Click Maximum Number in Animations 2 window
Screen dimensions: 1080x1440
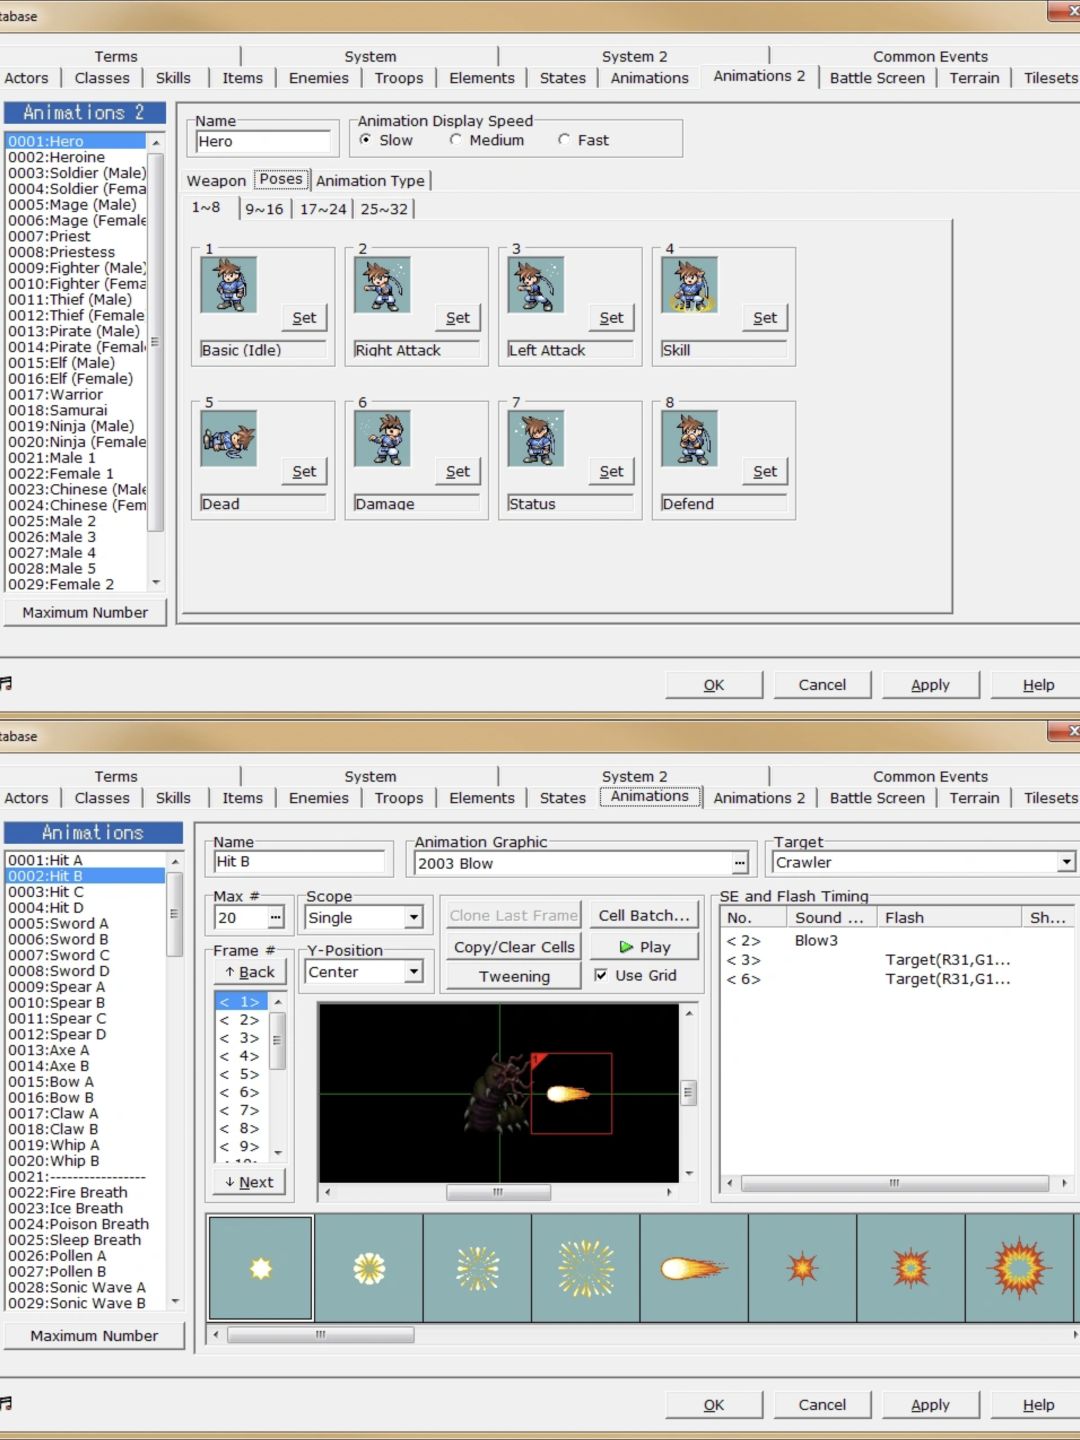pyautogui.click(x=85, y=612)
